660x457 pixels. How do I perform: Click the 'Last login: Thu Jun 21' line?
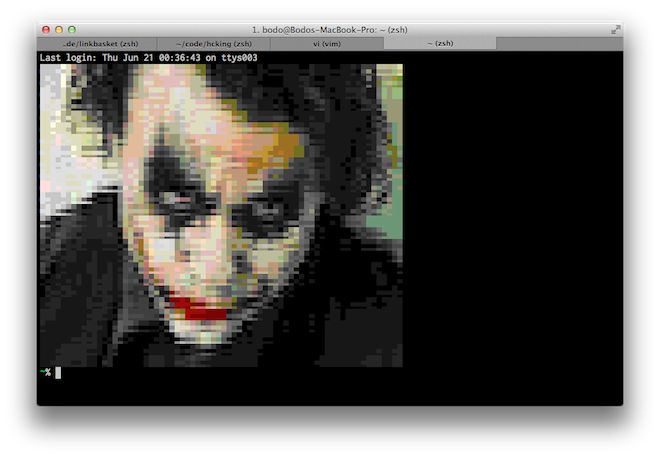coord(148,58)
